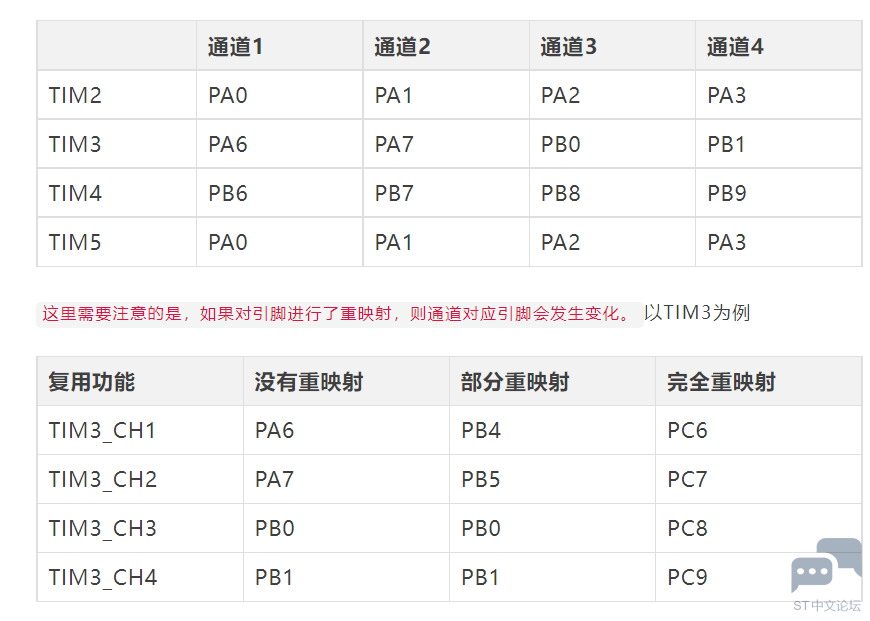Click the 完全重映射 column header
870x621 pixels.
pyautogui.click(x=721, y=382)
